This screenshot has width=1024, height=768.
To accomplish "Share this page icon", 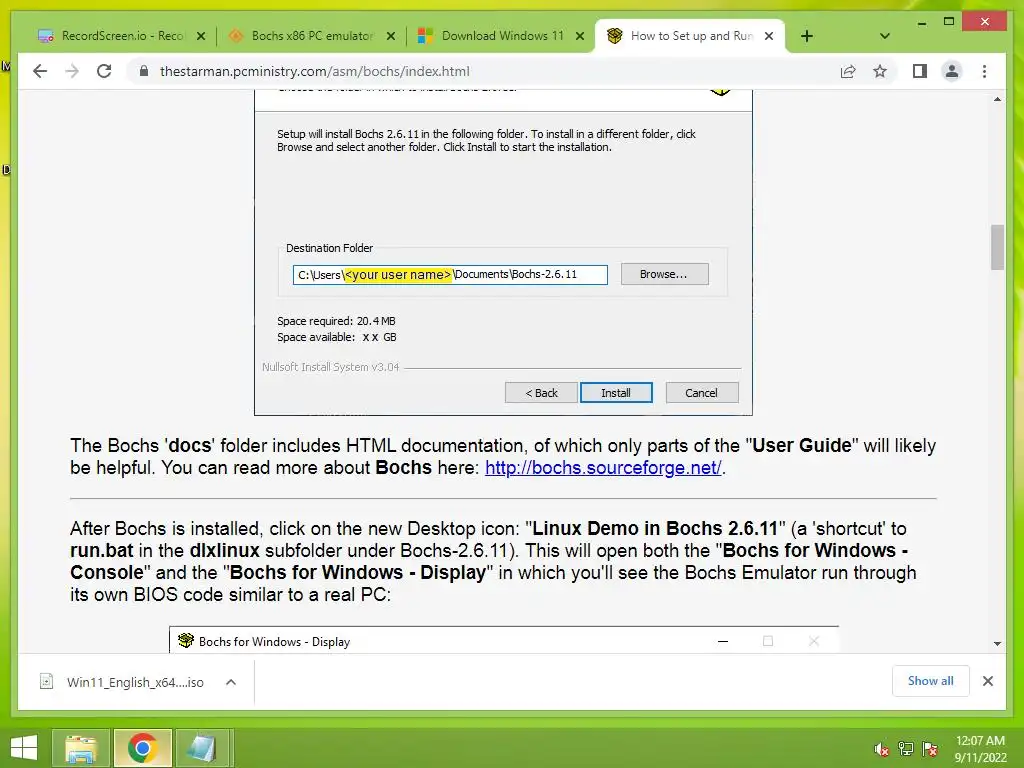I will (848, 71).
